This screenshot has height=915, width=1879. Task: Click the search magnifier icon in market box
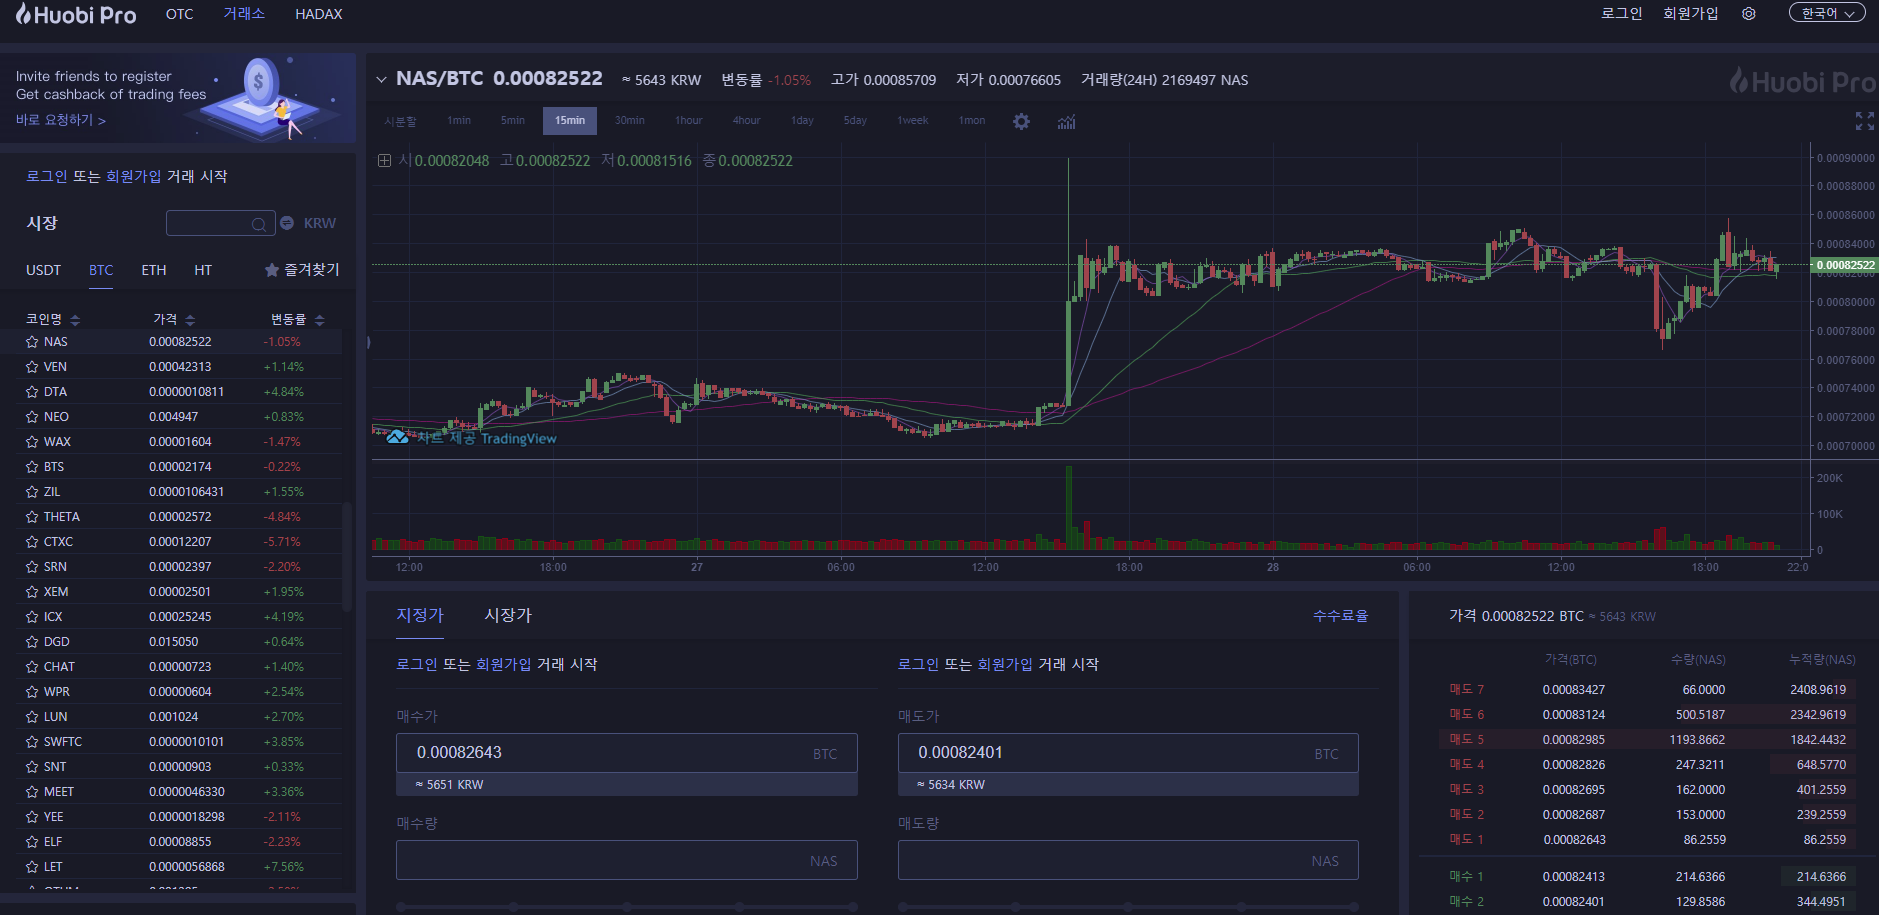point(258,224)
